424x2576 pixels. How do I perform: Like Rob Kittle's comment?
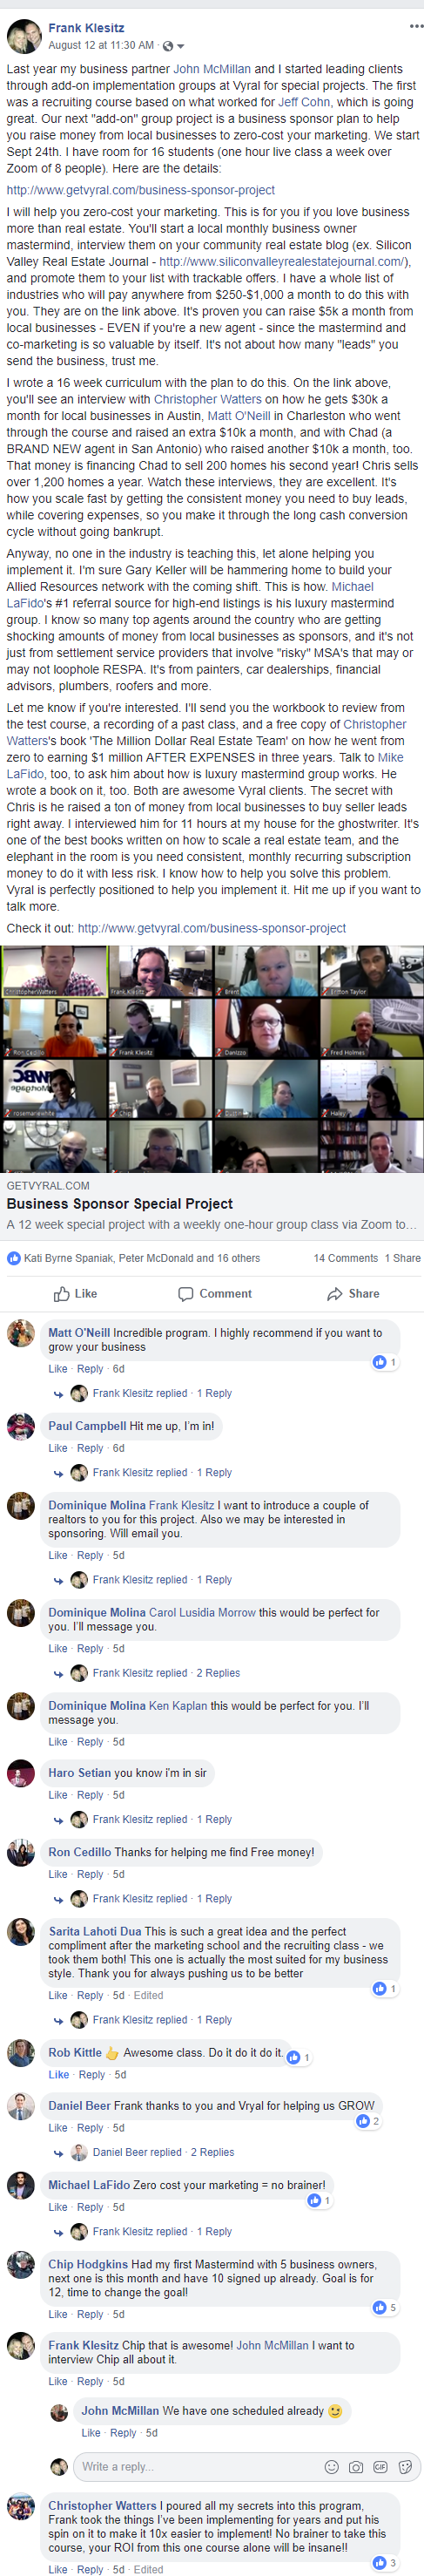click(58, 2075)
